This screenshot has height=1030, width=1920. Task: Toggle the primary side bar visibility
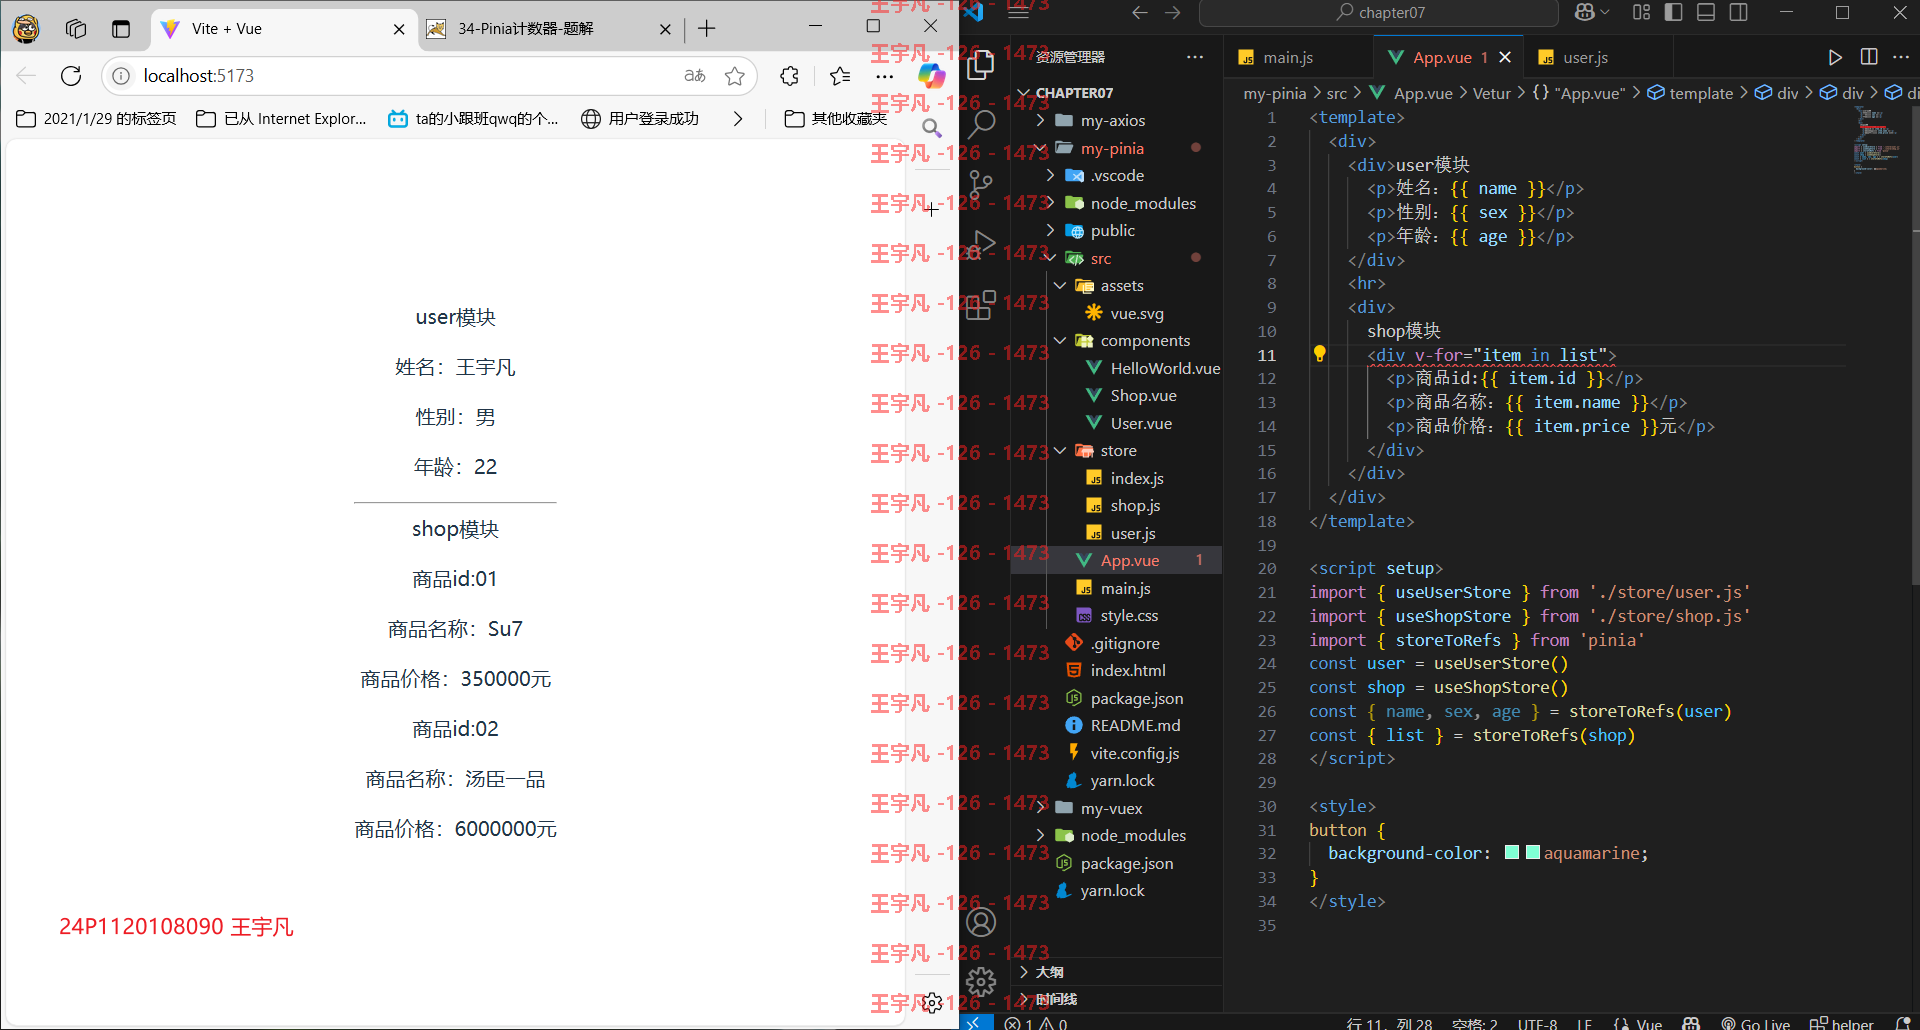[1674, 13]
